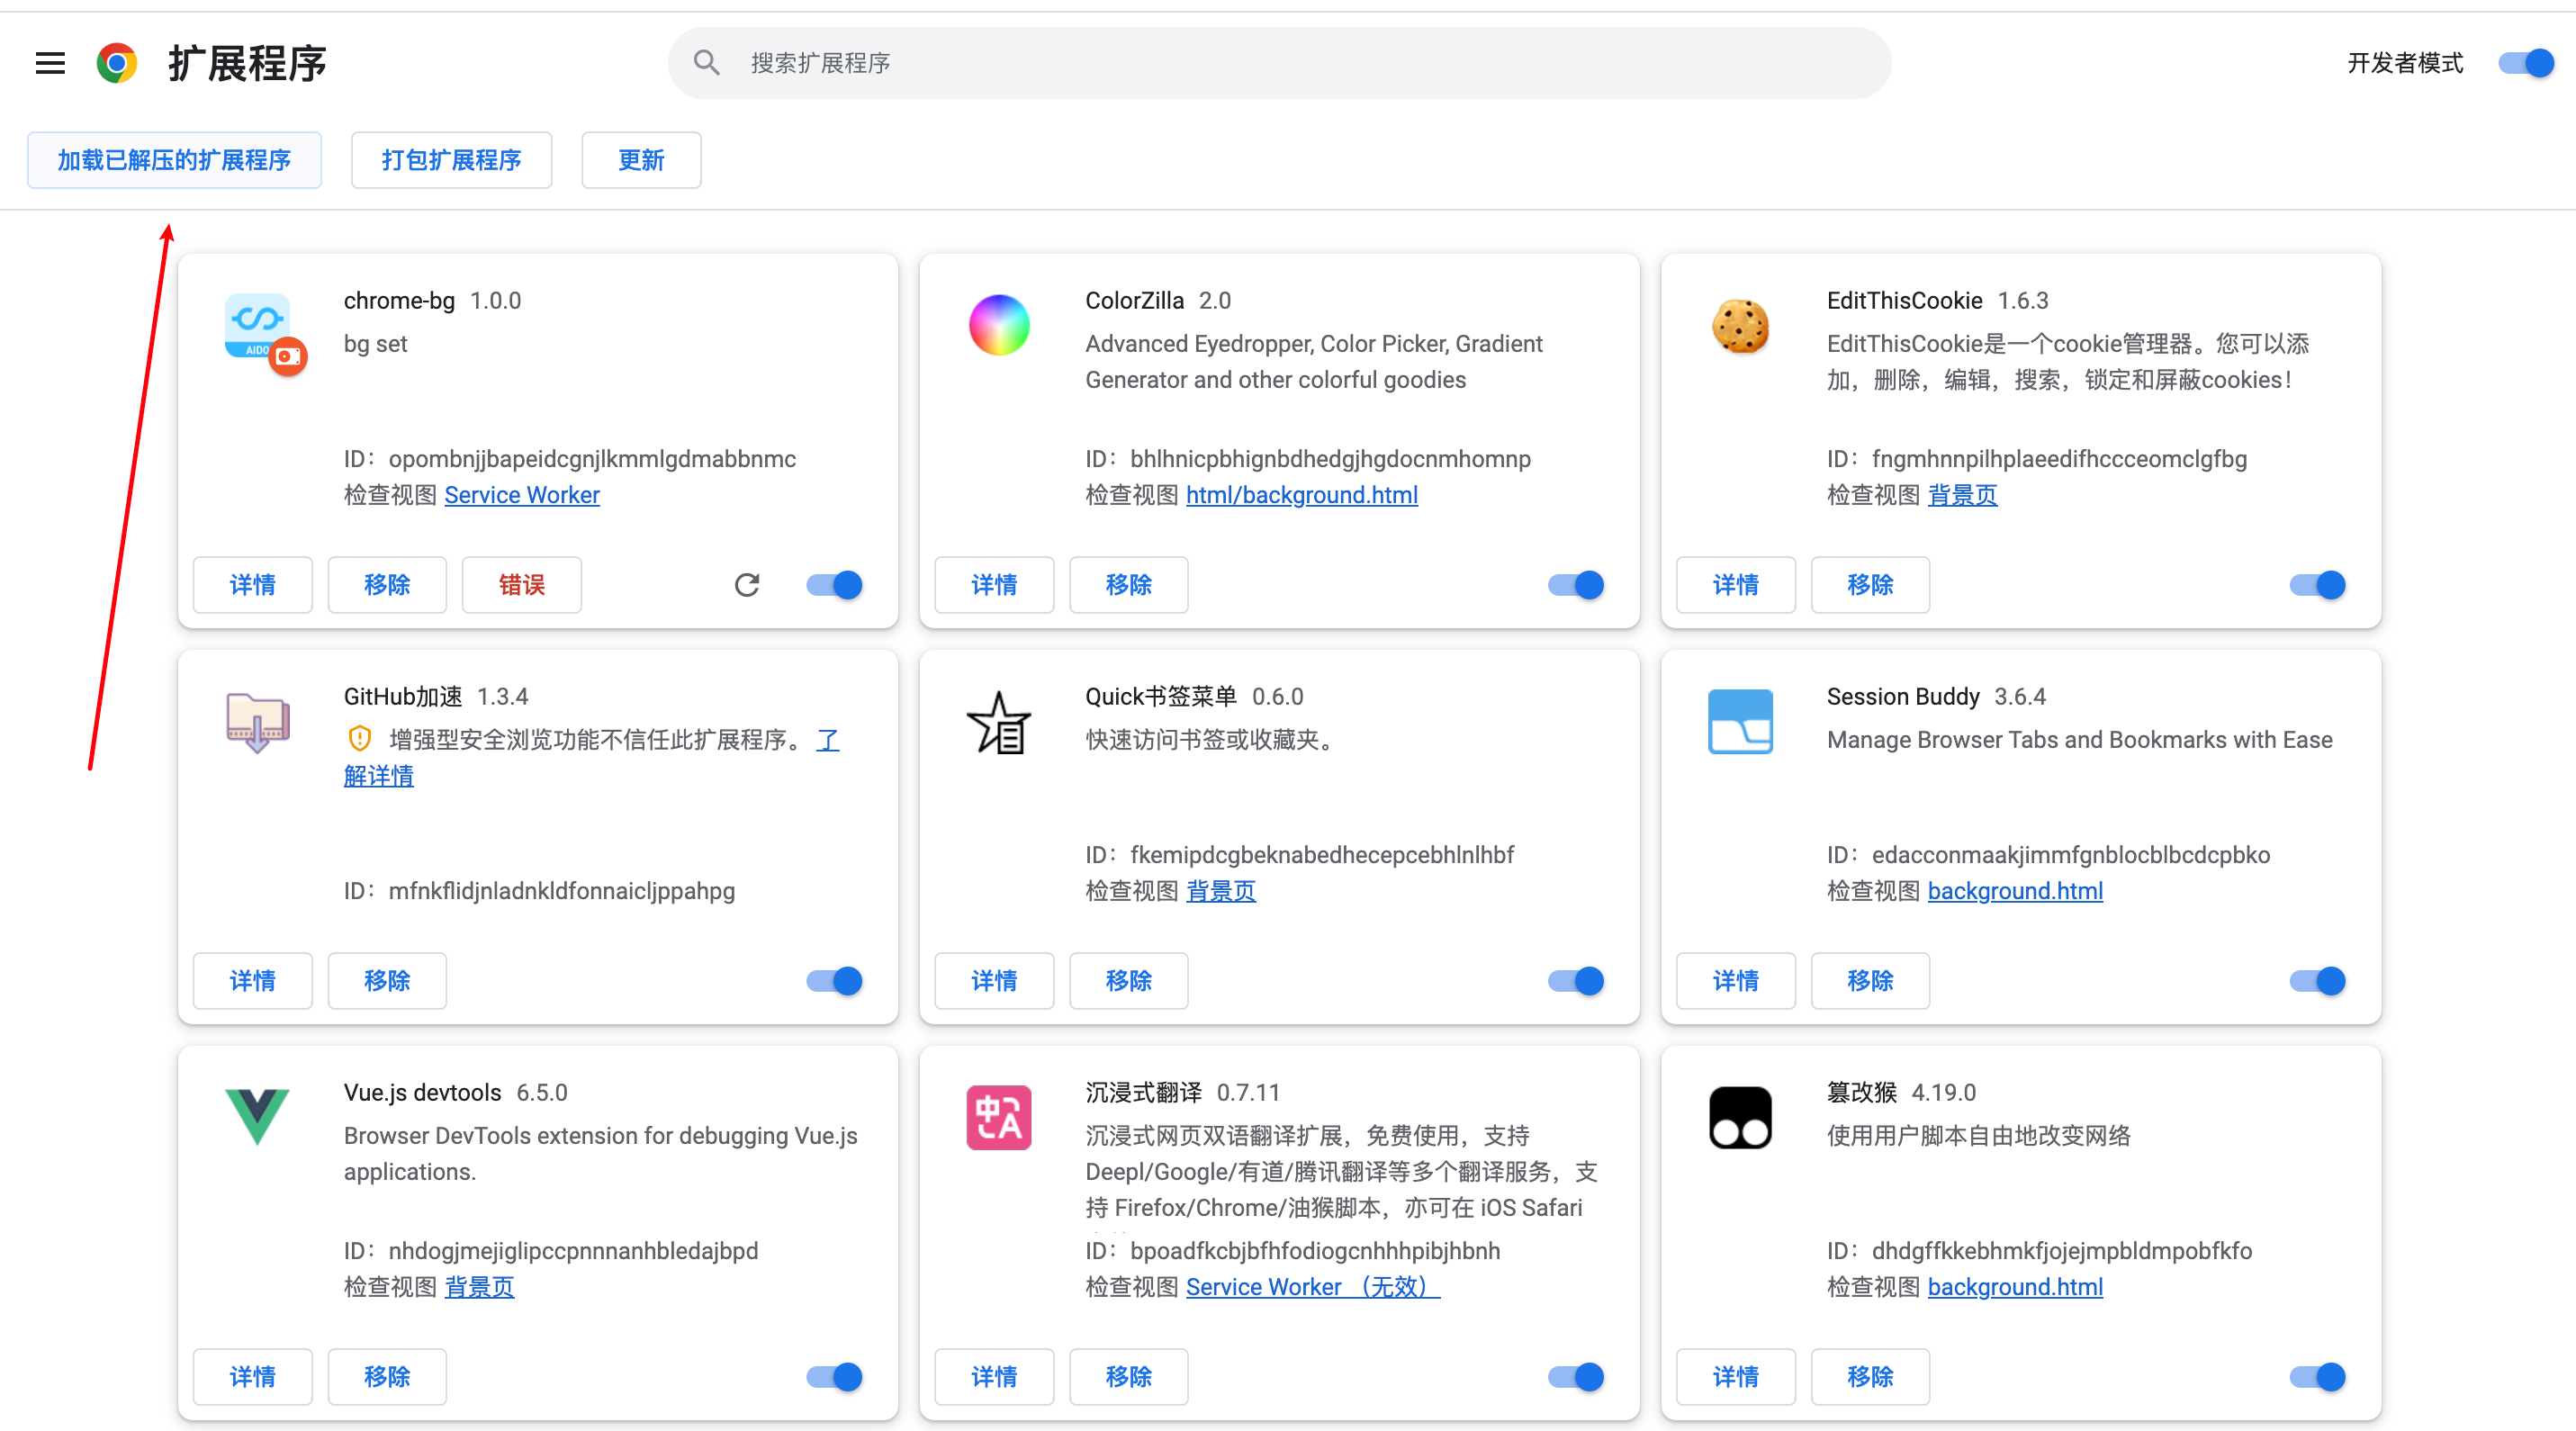This screenshot has height=1431, width=2576.
Task: Click the ColorZilla color wheel icon
Action: (x=999, y=325)
